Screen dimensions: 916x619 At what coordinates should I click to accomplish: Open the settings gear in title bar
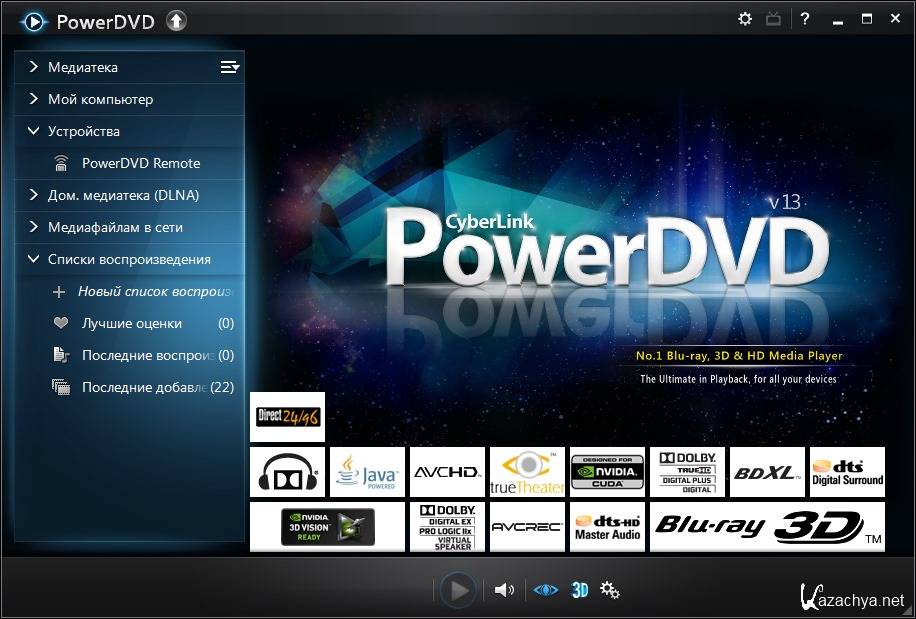tap(745, 19)
